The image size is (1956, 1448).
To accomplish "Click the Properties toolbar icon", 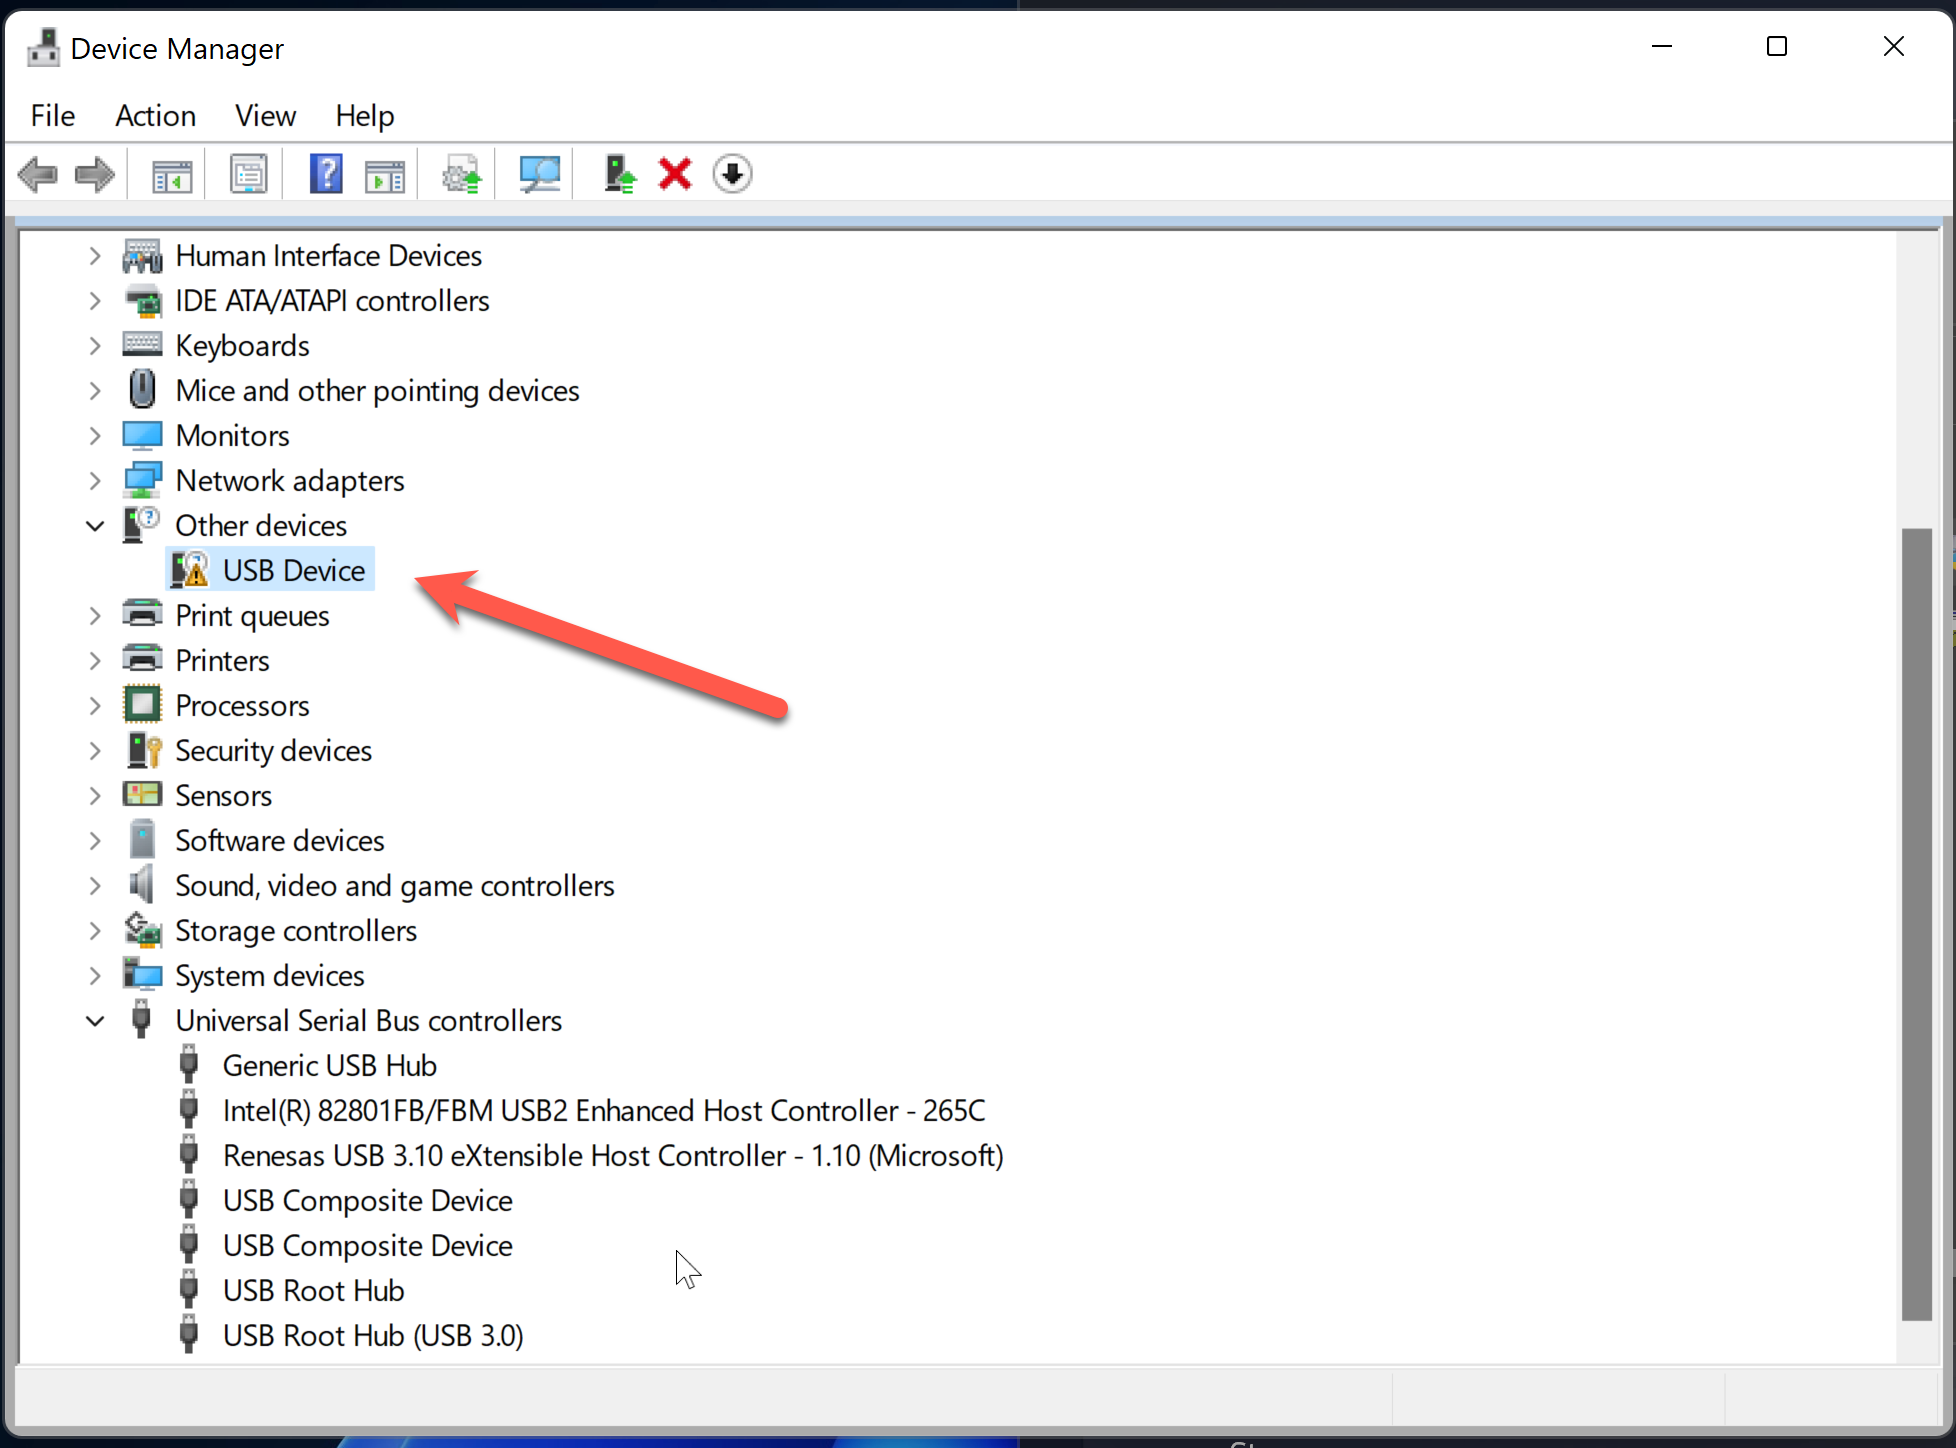I will pyautogui.click(x=248, y=175).
